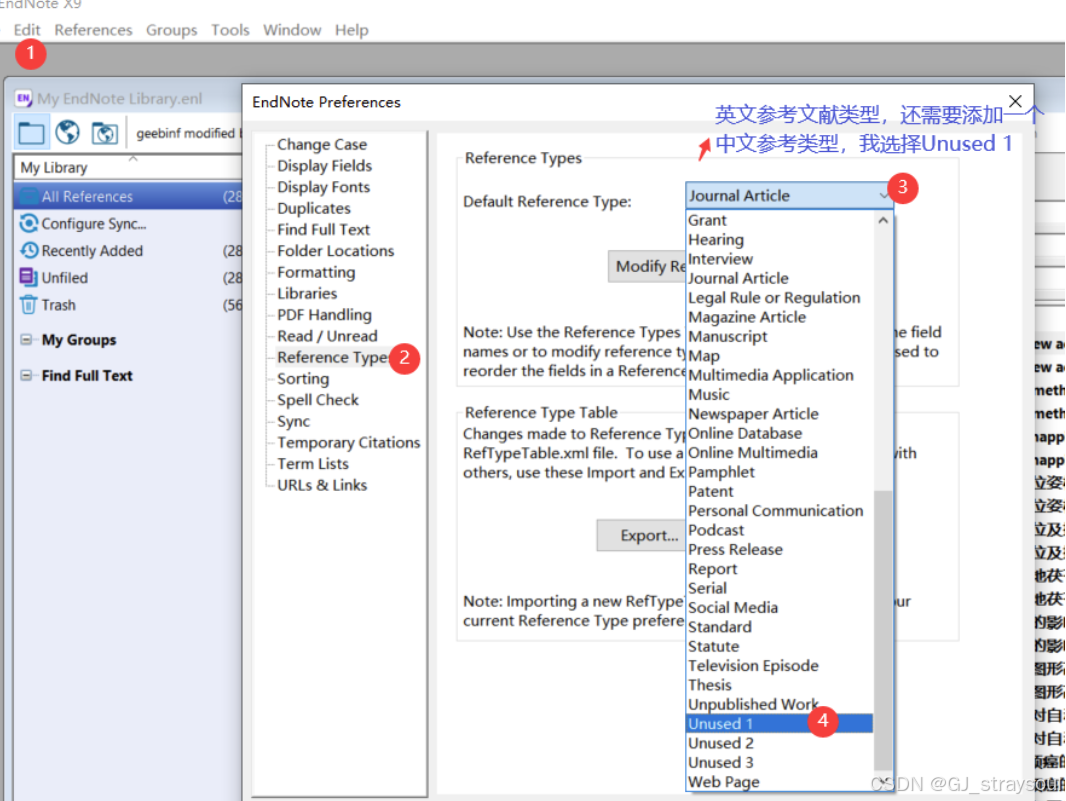1066x801 pixels.
Task: Click the Unfiled group icon
Action: pyautogui.click(x=29, y=277)
